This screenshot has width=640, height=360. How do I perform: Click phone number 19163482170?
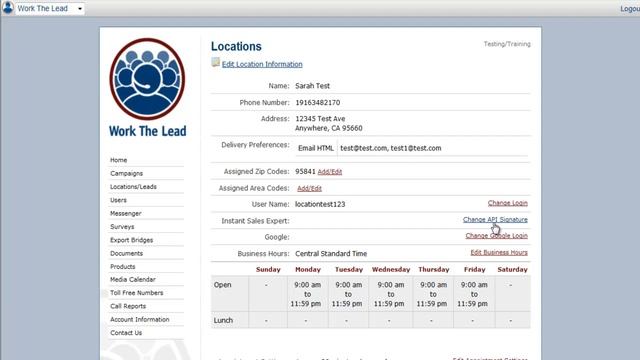pyautogui.click(x=318, y=102)
